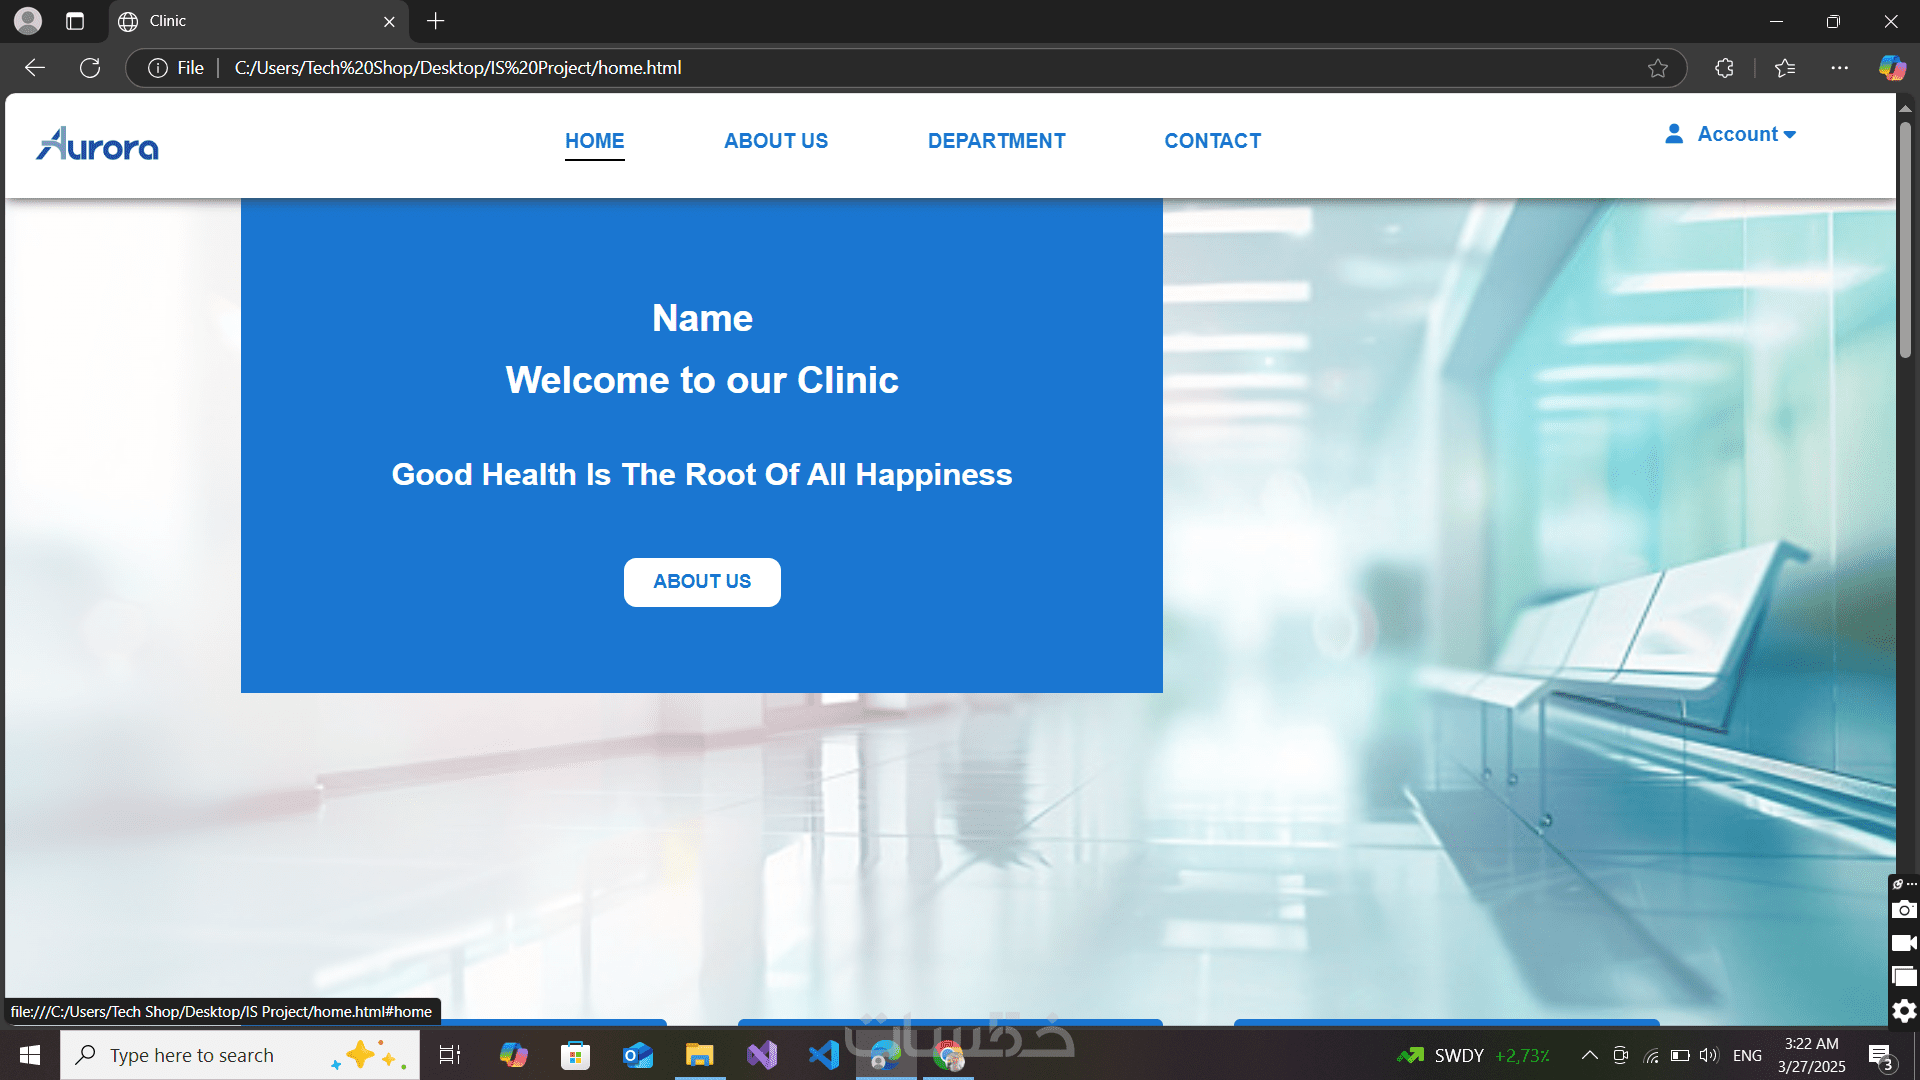This screenshot has height=1080, width=1920.
Task: Show hidden system tray icons chevron
Action: (1589, 1055)
